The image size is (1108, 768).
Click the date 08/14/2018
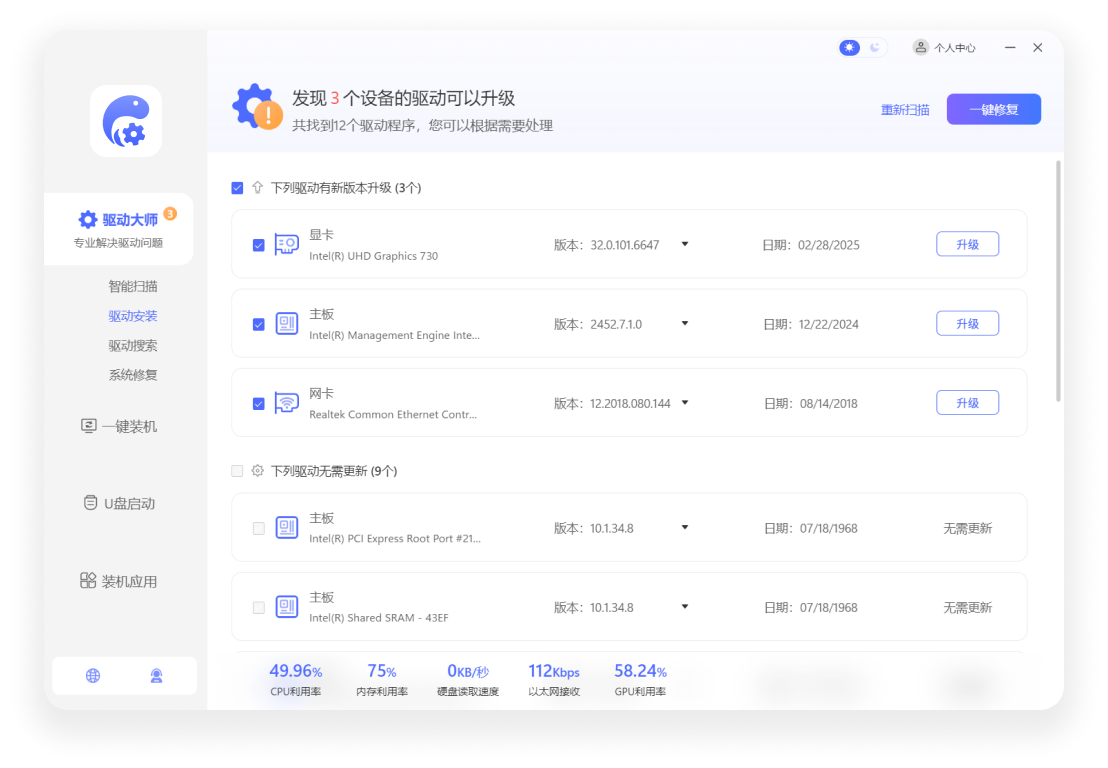click(x=829, y=403)
